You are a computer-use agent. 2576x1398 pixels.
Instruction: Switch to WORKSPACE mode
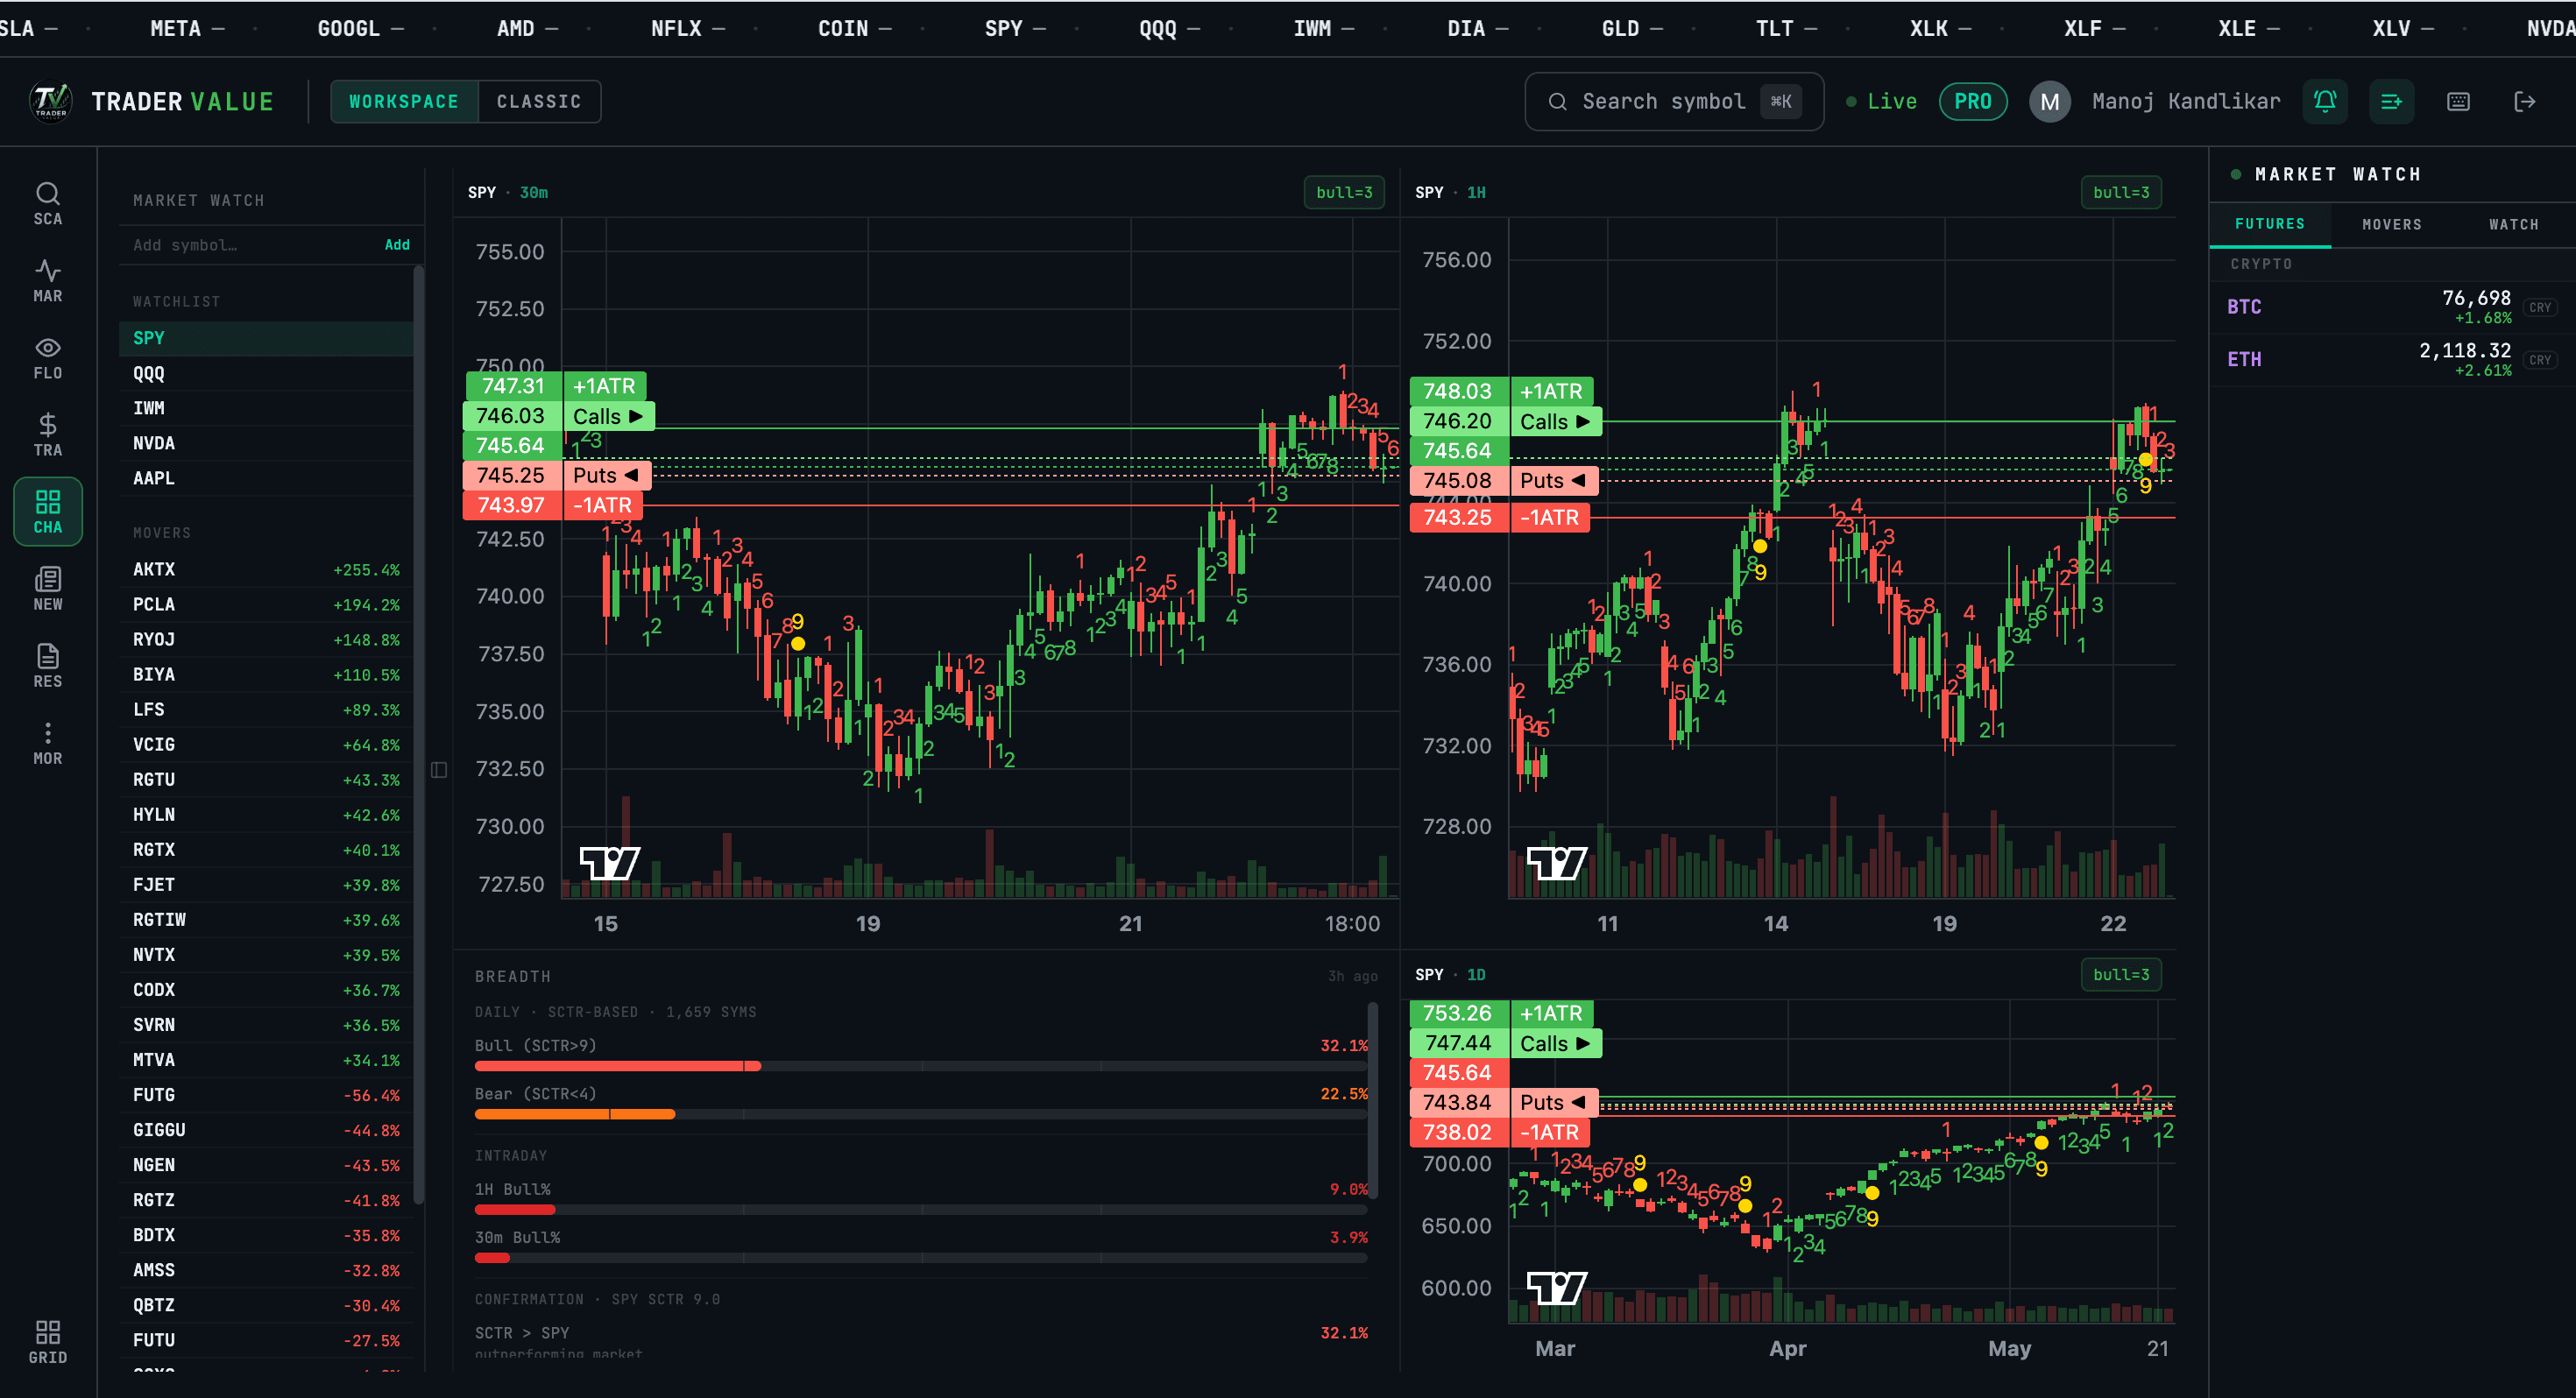coord(404,101)
